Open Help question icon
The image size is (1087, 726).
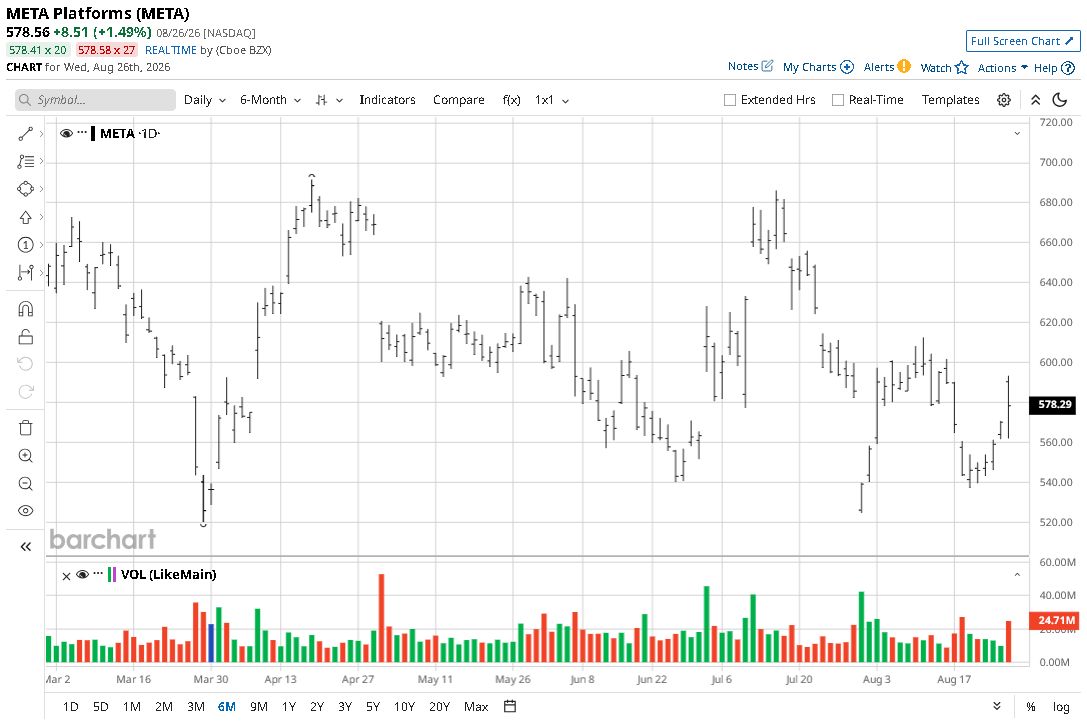pos(1068,68)
